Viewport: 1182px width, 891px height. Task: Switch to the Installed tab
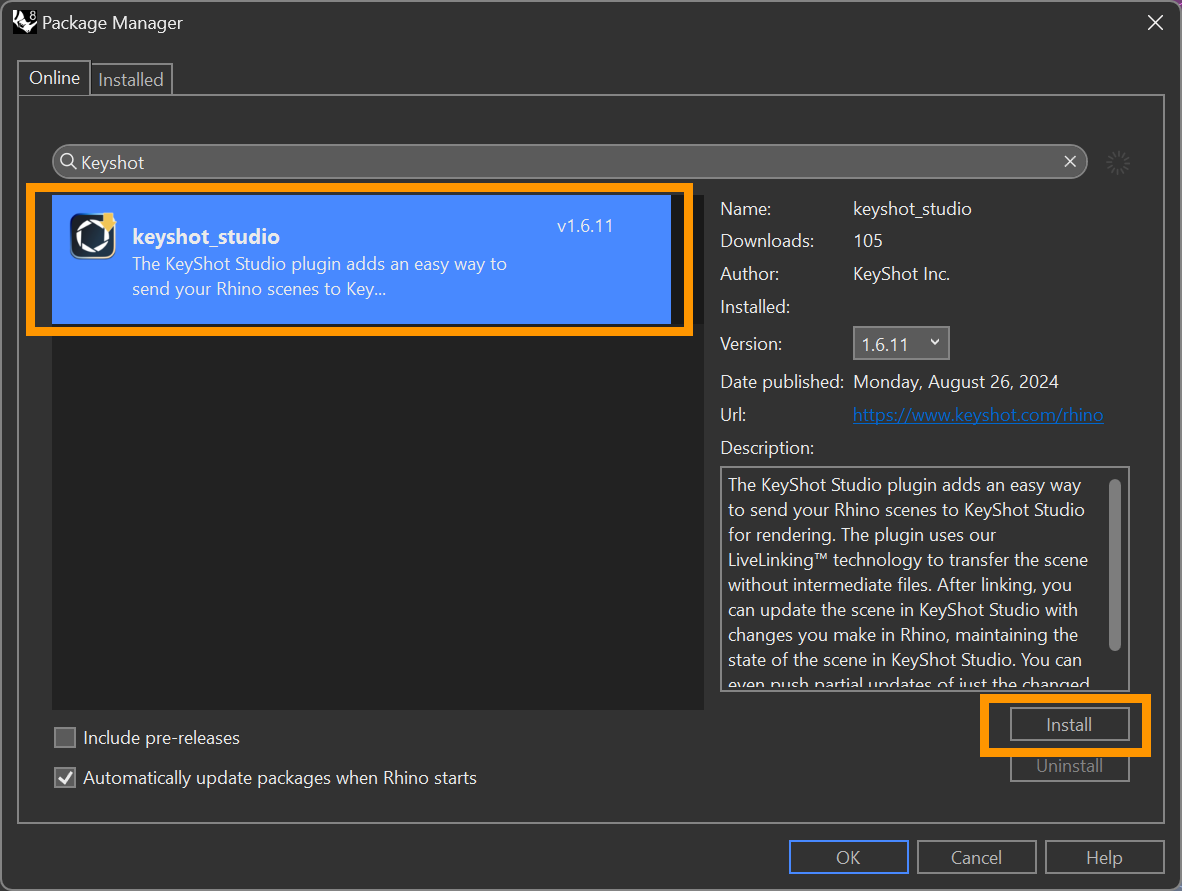coord(130,80)
